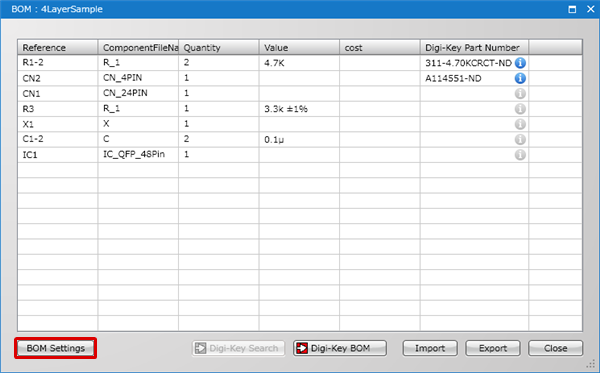Click the IC_QFP_48Pin component cell

138,155
